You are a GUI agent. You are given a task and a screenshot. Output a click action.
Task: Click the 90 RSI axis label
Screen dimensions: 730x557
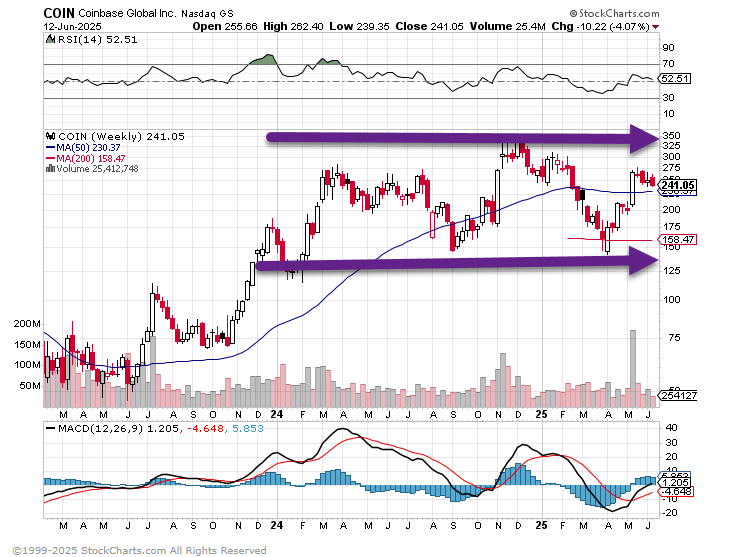tap(668, 48)
